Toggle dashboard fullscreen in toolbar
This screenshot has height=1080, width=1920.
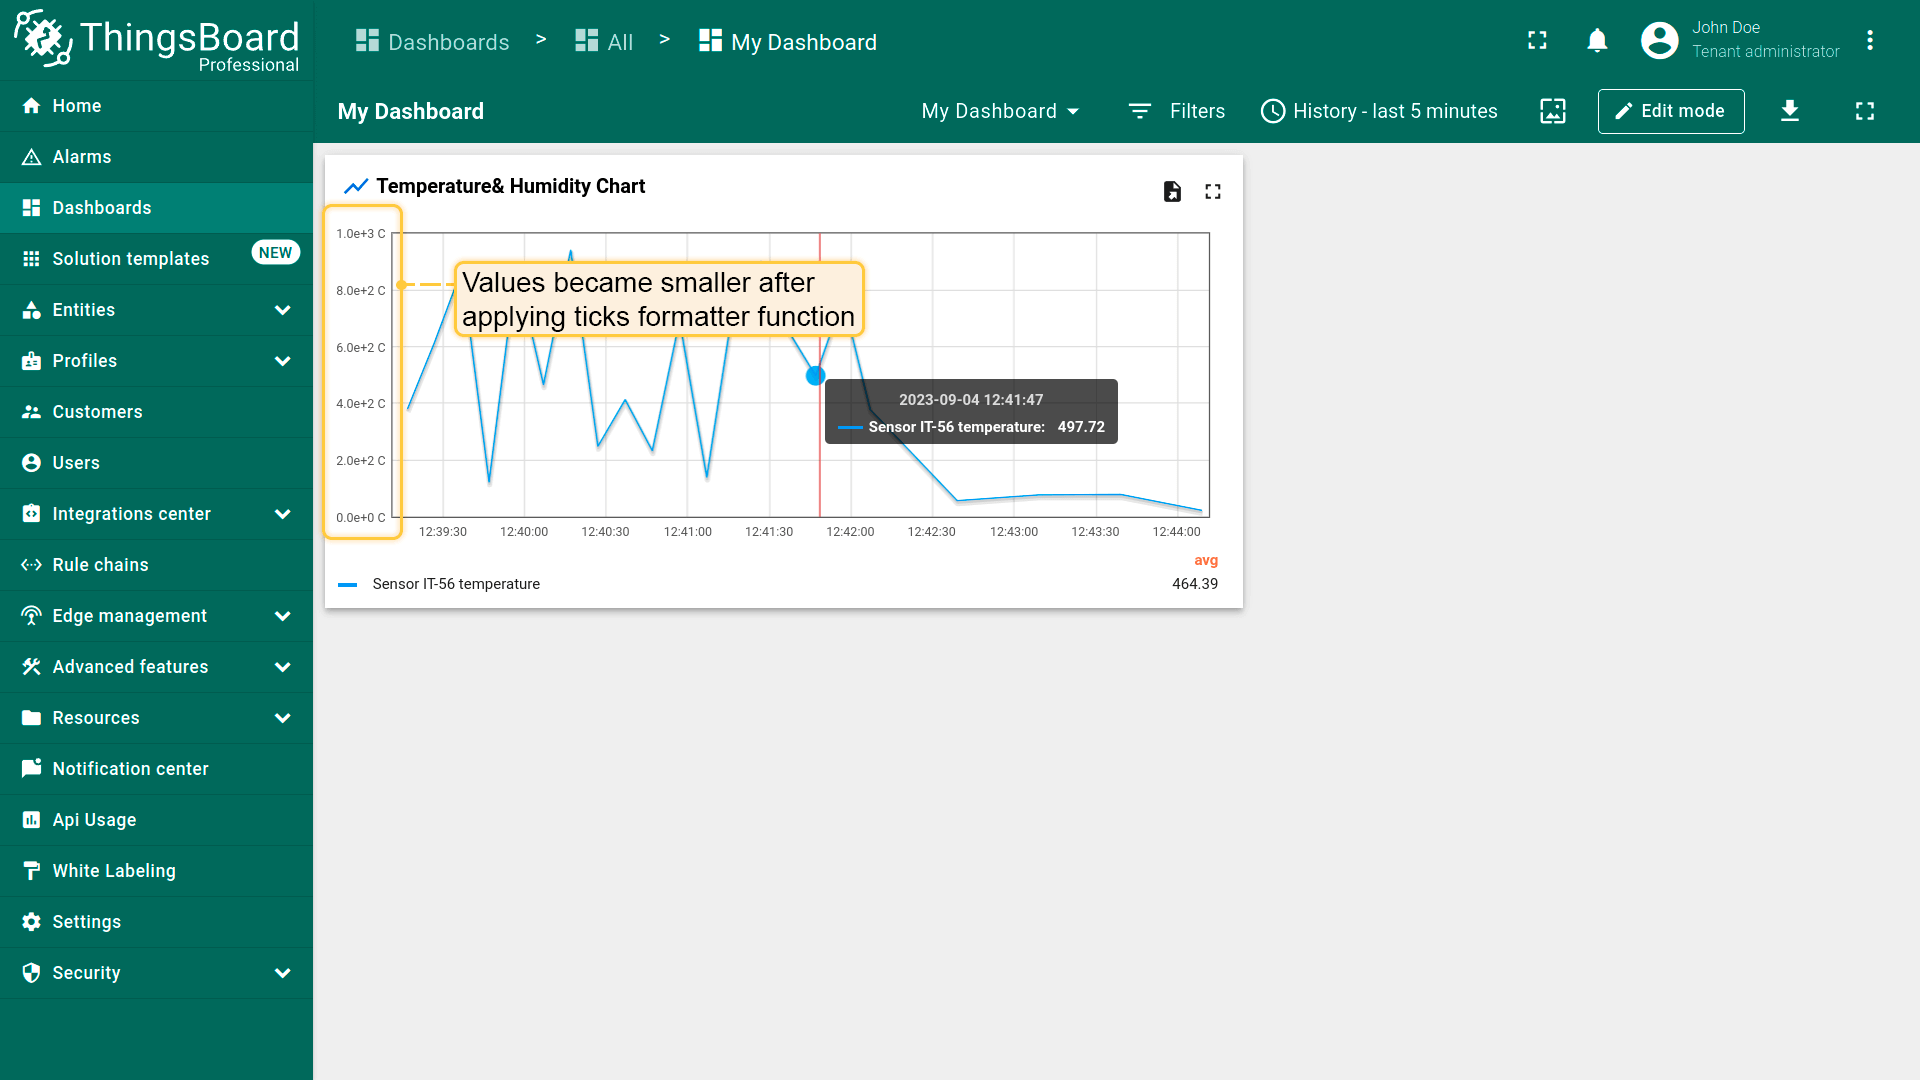1865,111
